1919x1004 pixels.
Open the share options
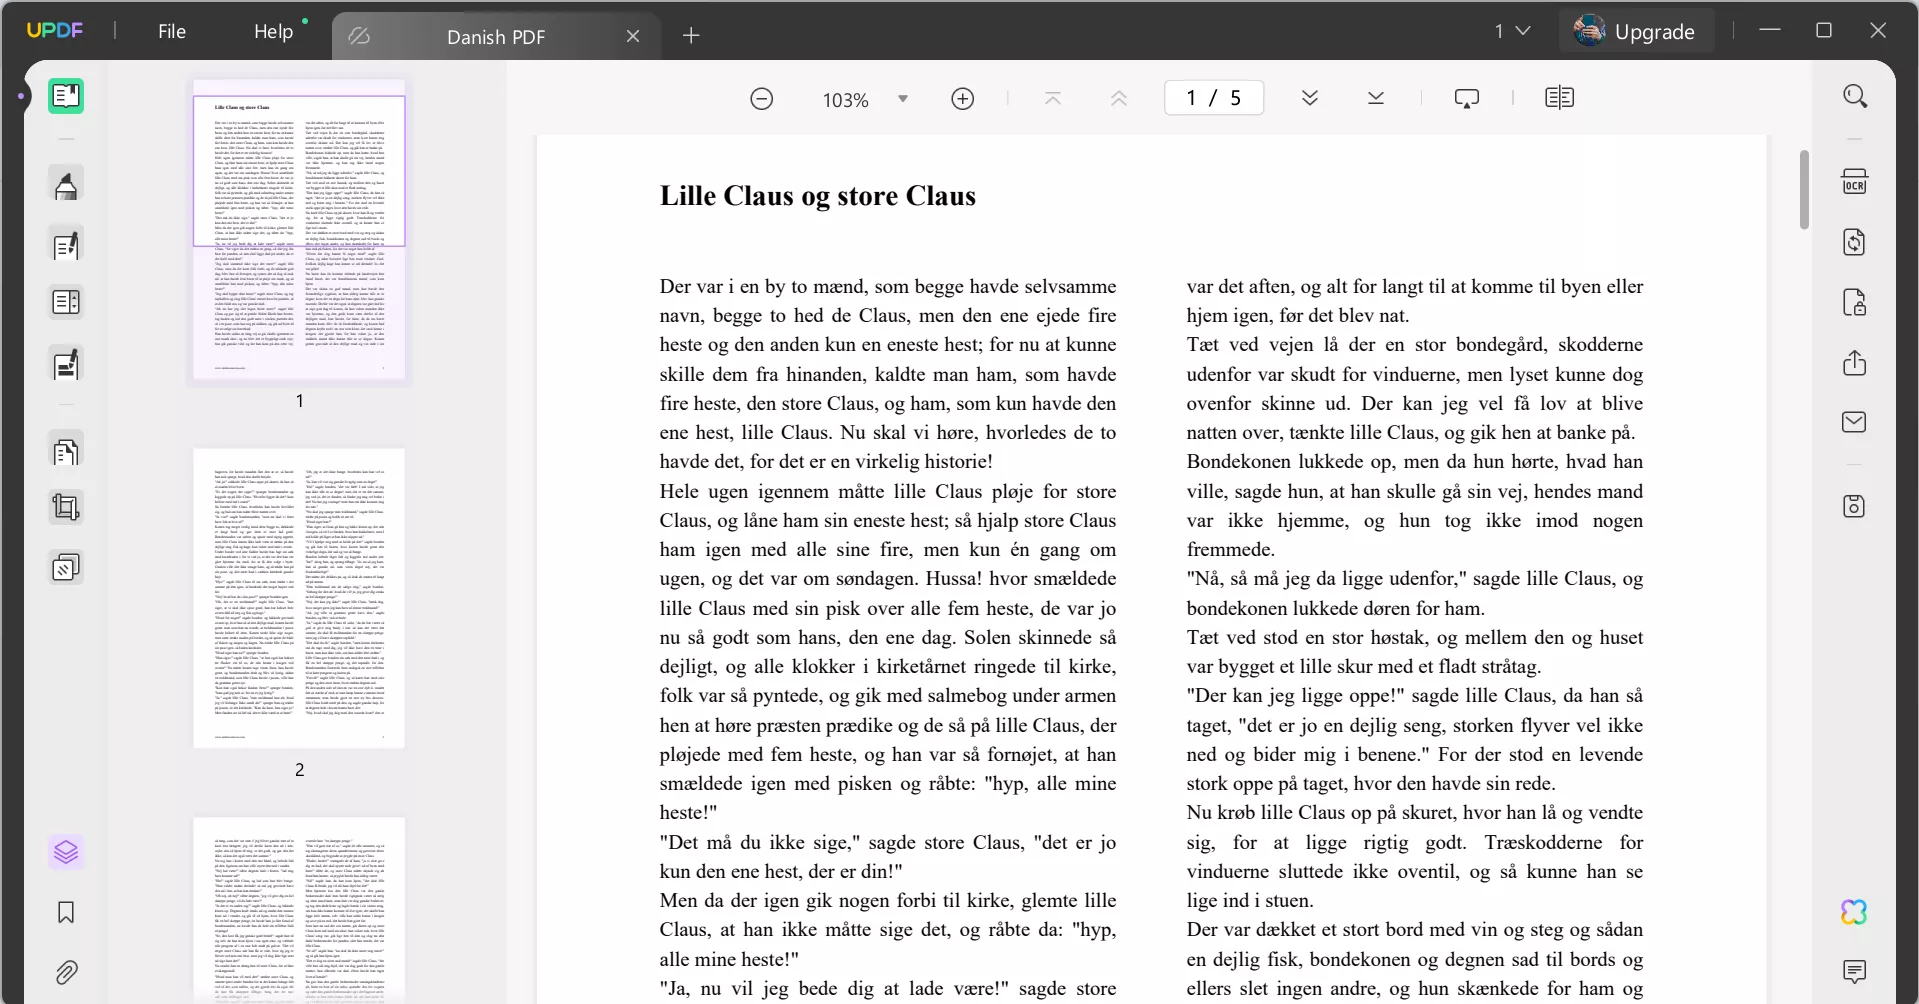coord(1855,363)
